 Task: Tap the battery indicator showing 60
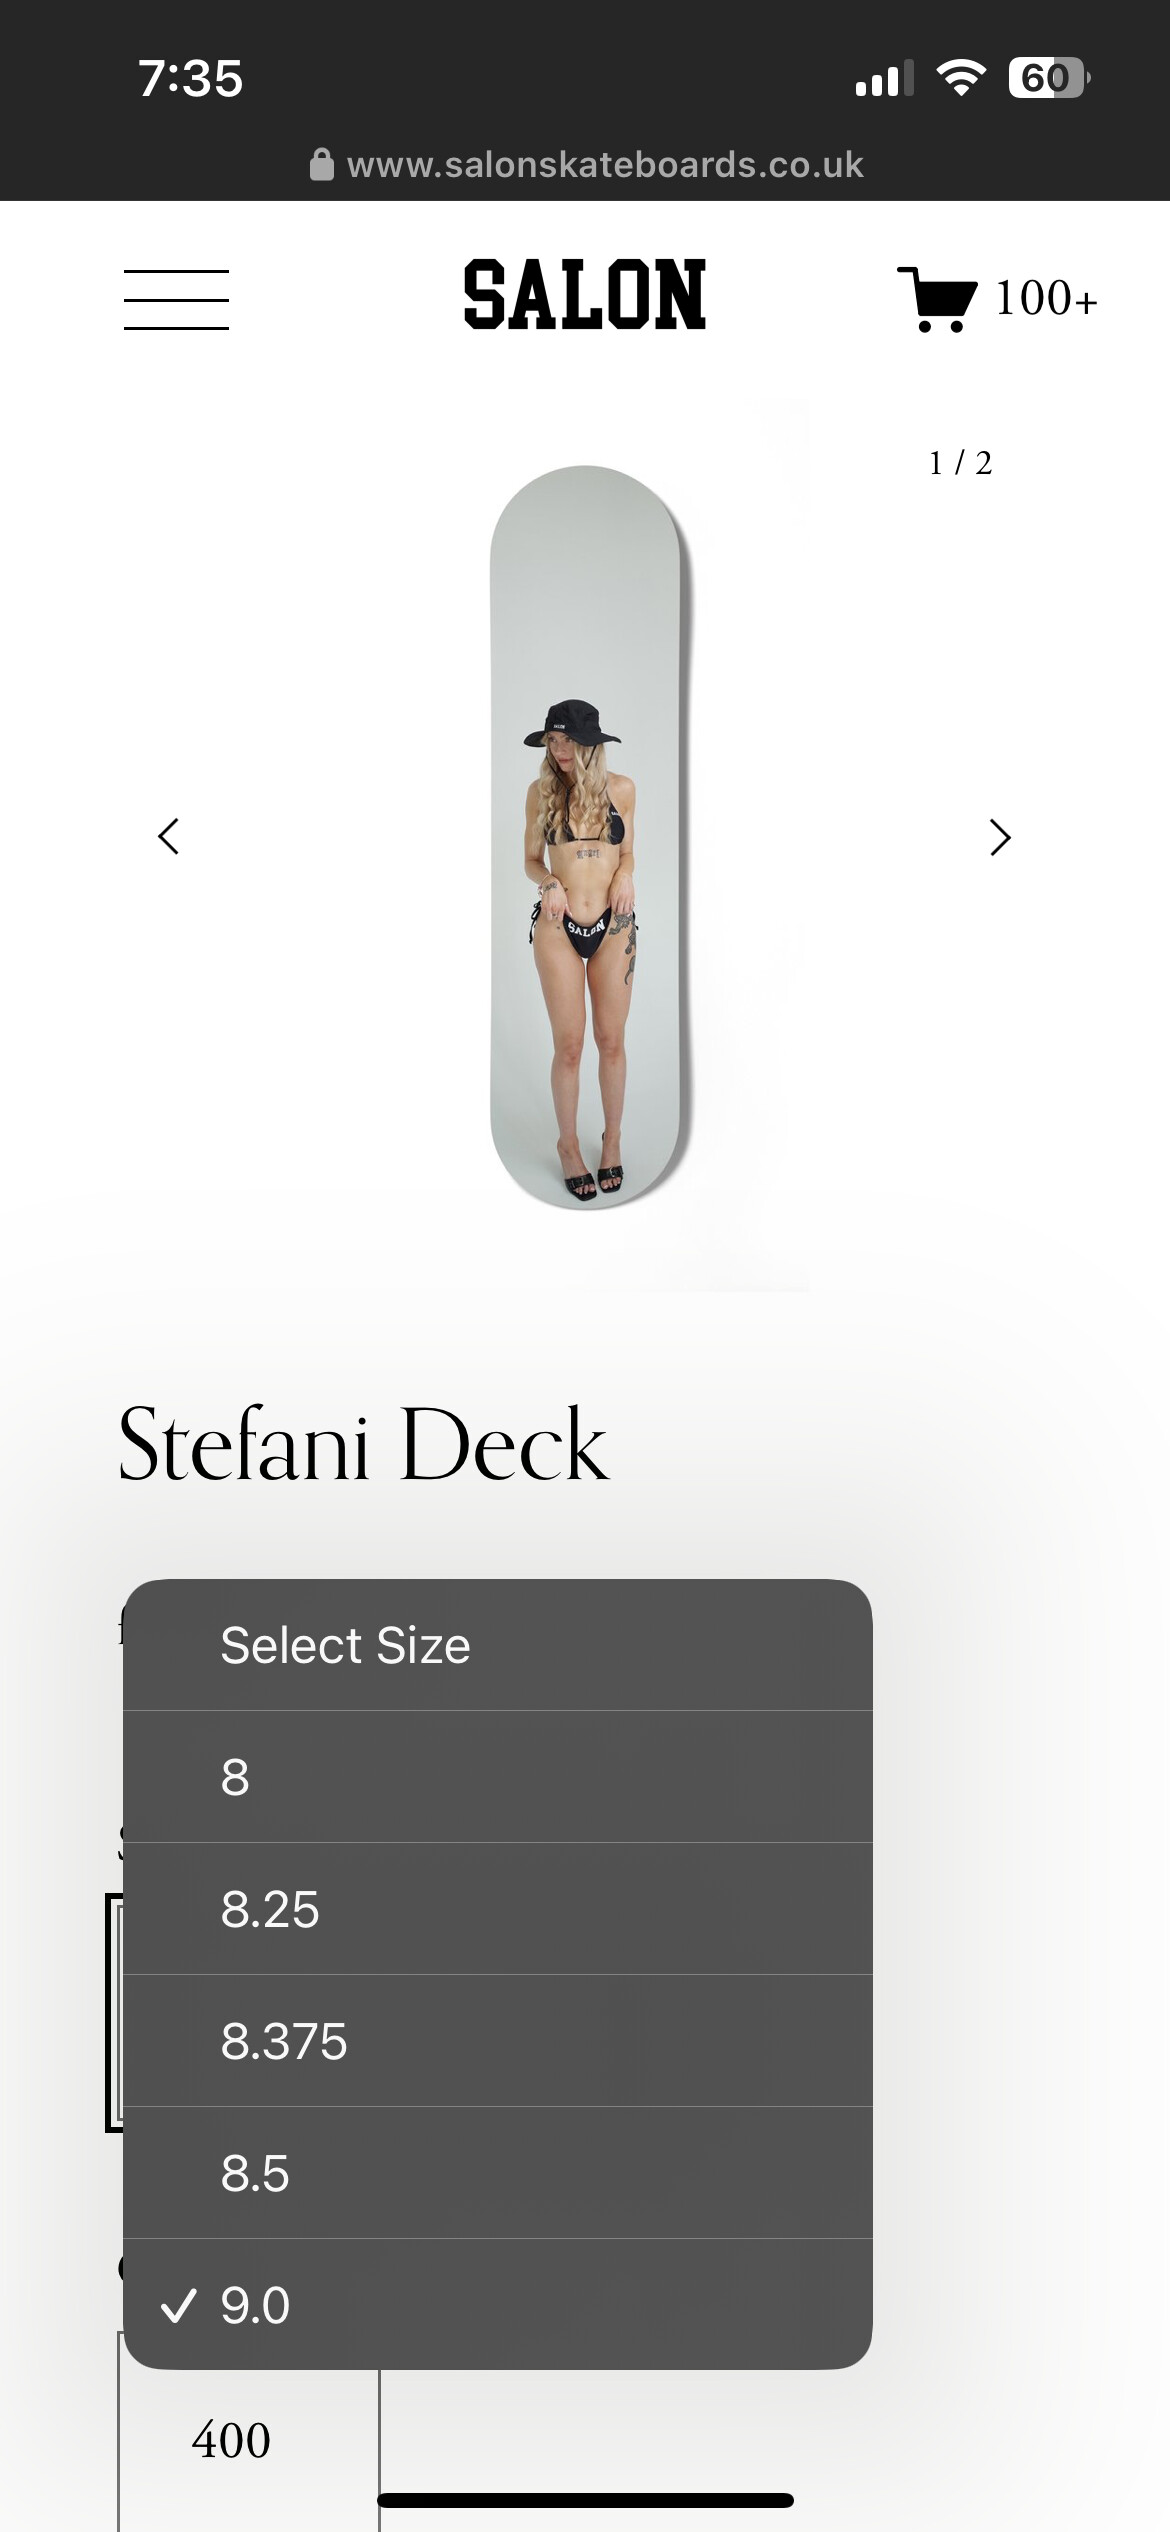[x=1049, y=78]
